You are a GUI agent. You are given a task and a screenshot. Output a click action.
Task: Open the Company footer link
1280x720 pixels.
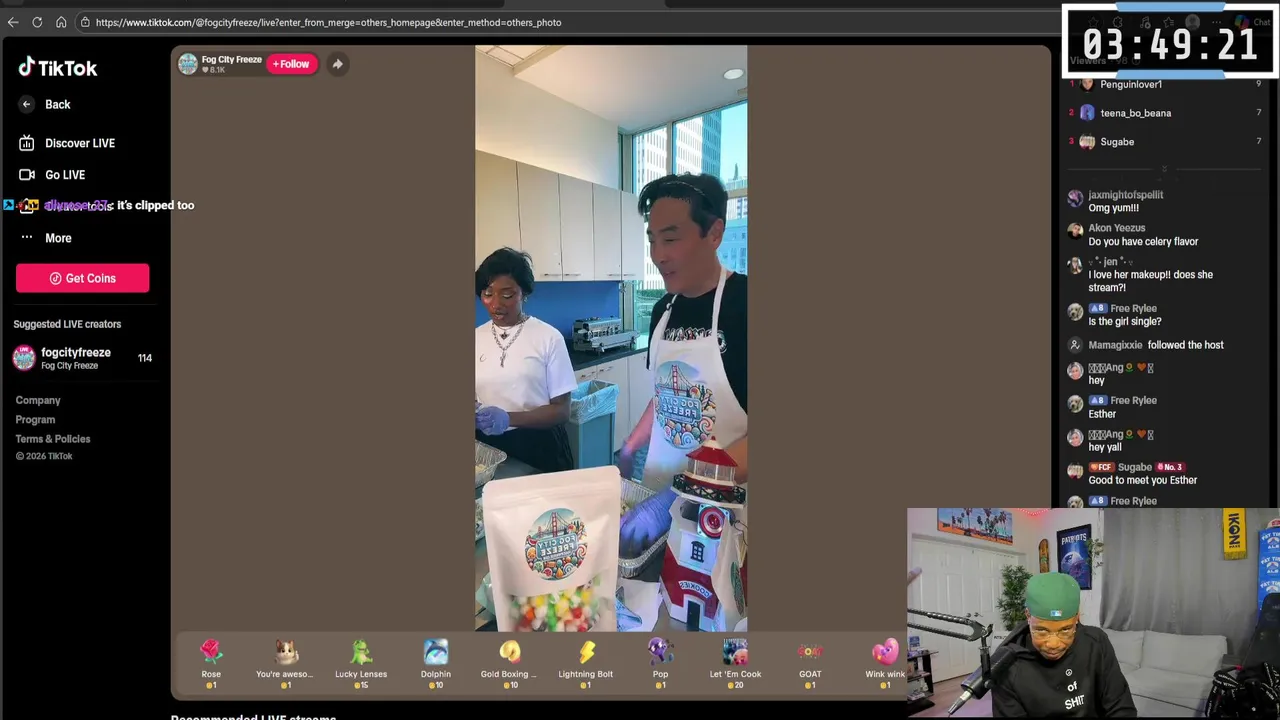(38, 400)
